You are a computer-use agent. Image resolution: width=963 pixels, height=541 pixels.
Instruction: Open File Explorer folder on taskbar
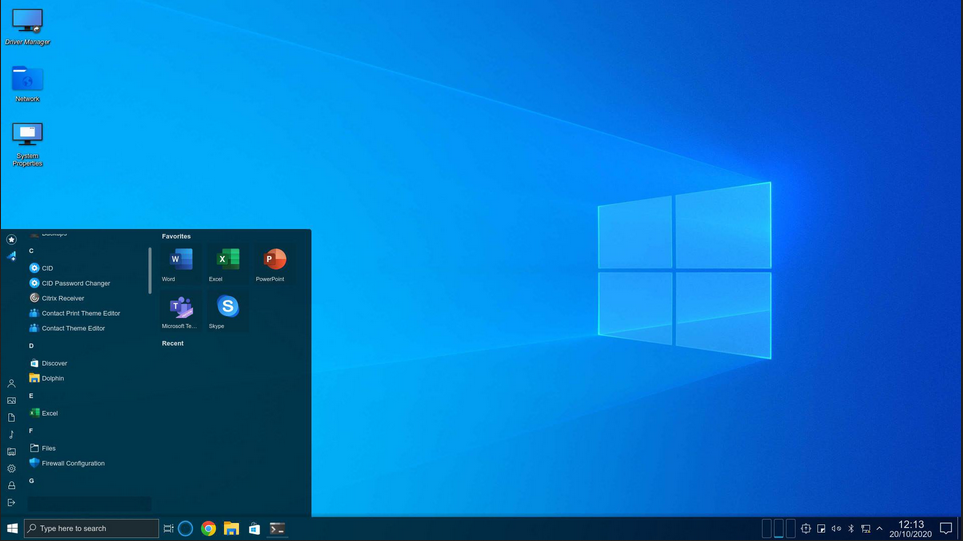tap(232, 528)
